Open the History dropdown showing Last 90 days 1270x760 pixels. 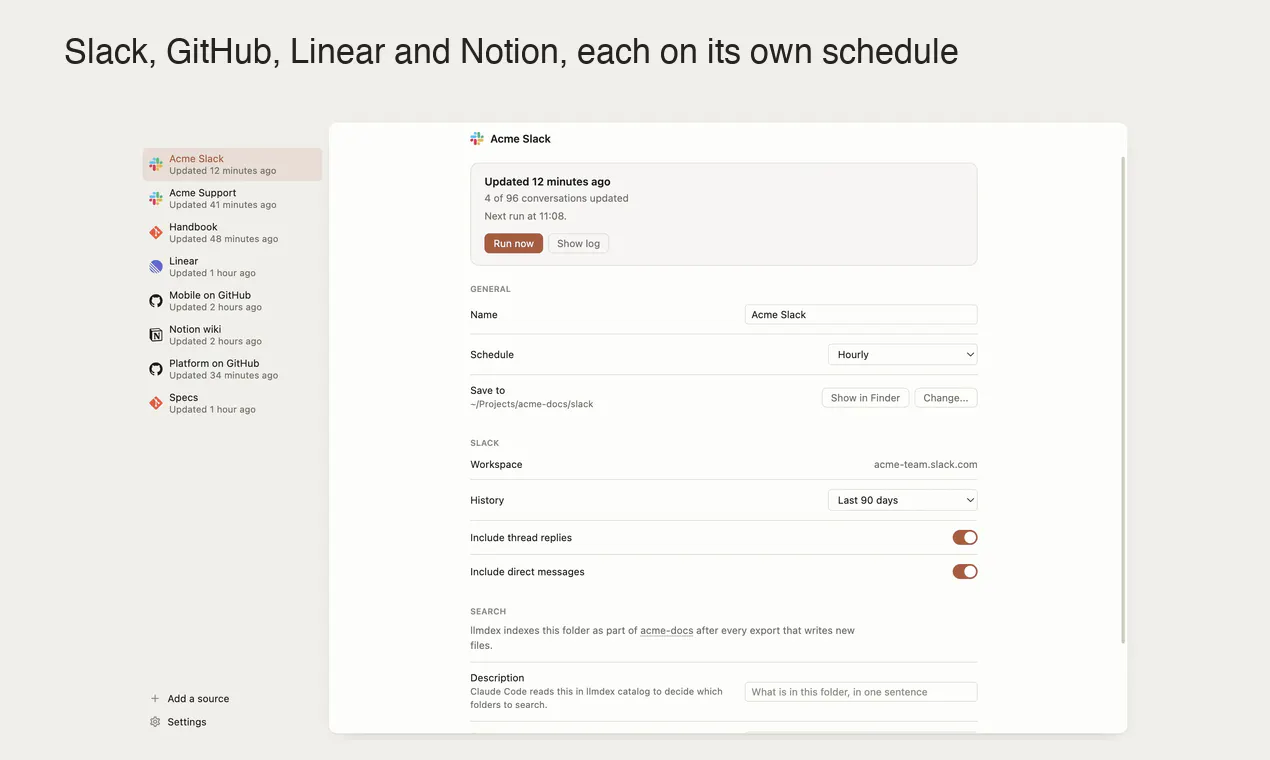pos(902,500)
